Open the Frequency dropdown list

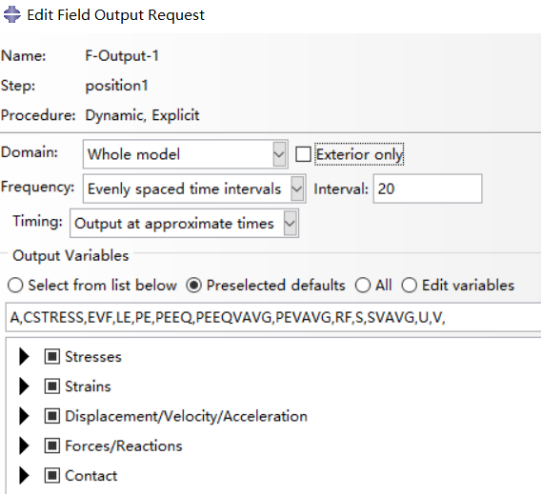click(x=195, y=189)
